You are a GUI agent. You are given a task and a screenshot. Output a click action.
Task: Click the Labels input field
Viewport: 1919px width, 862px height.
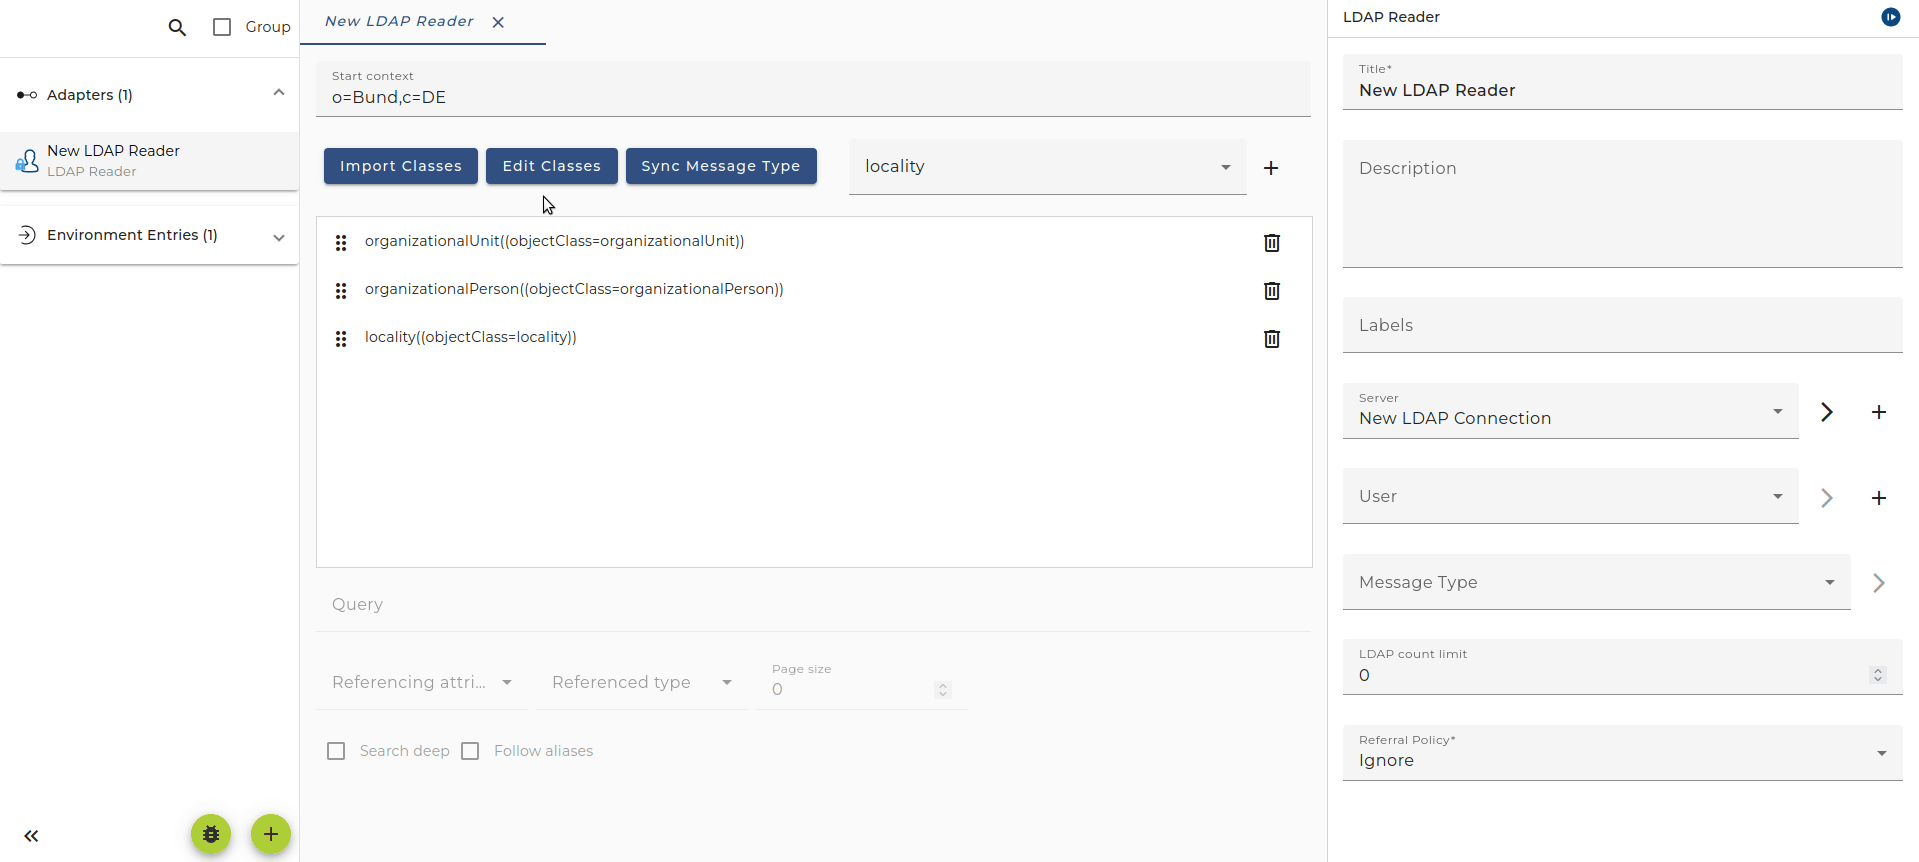point(1622,325)
